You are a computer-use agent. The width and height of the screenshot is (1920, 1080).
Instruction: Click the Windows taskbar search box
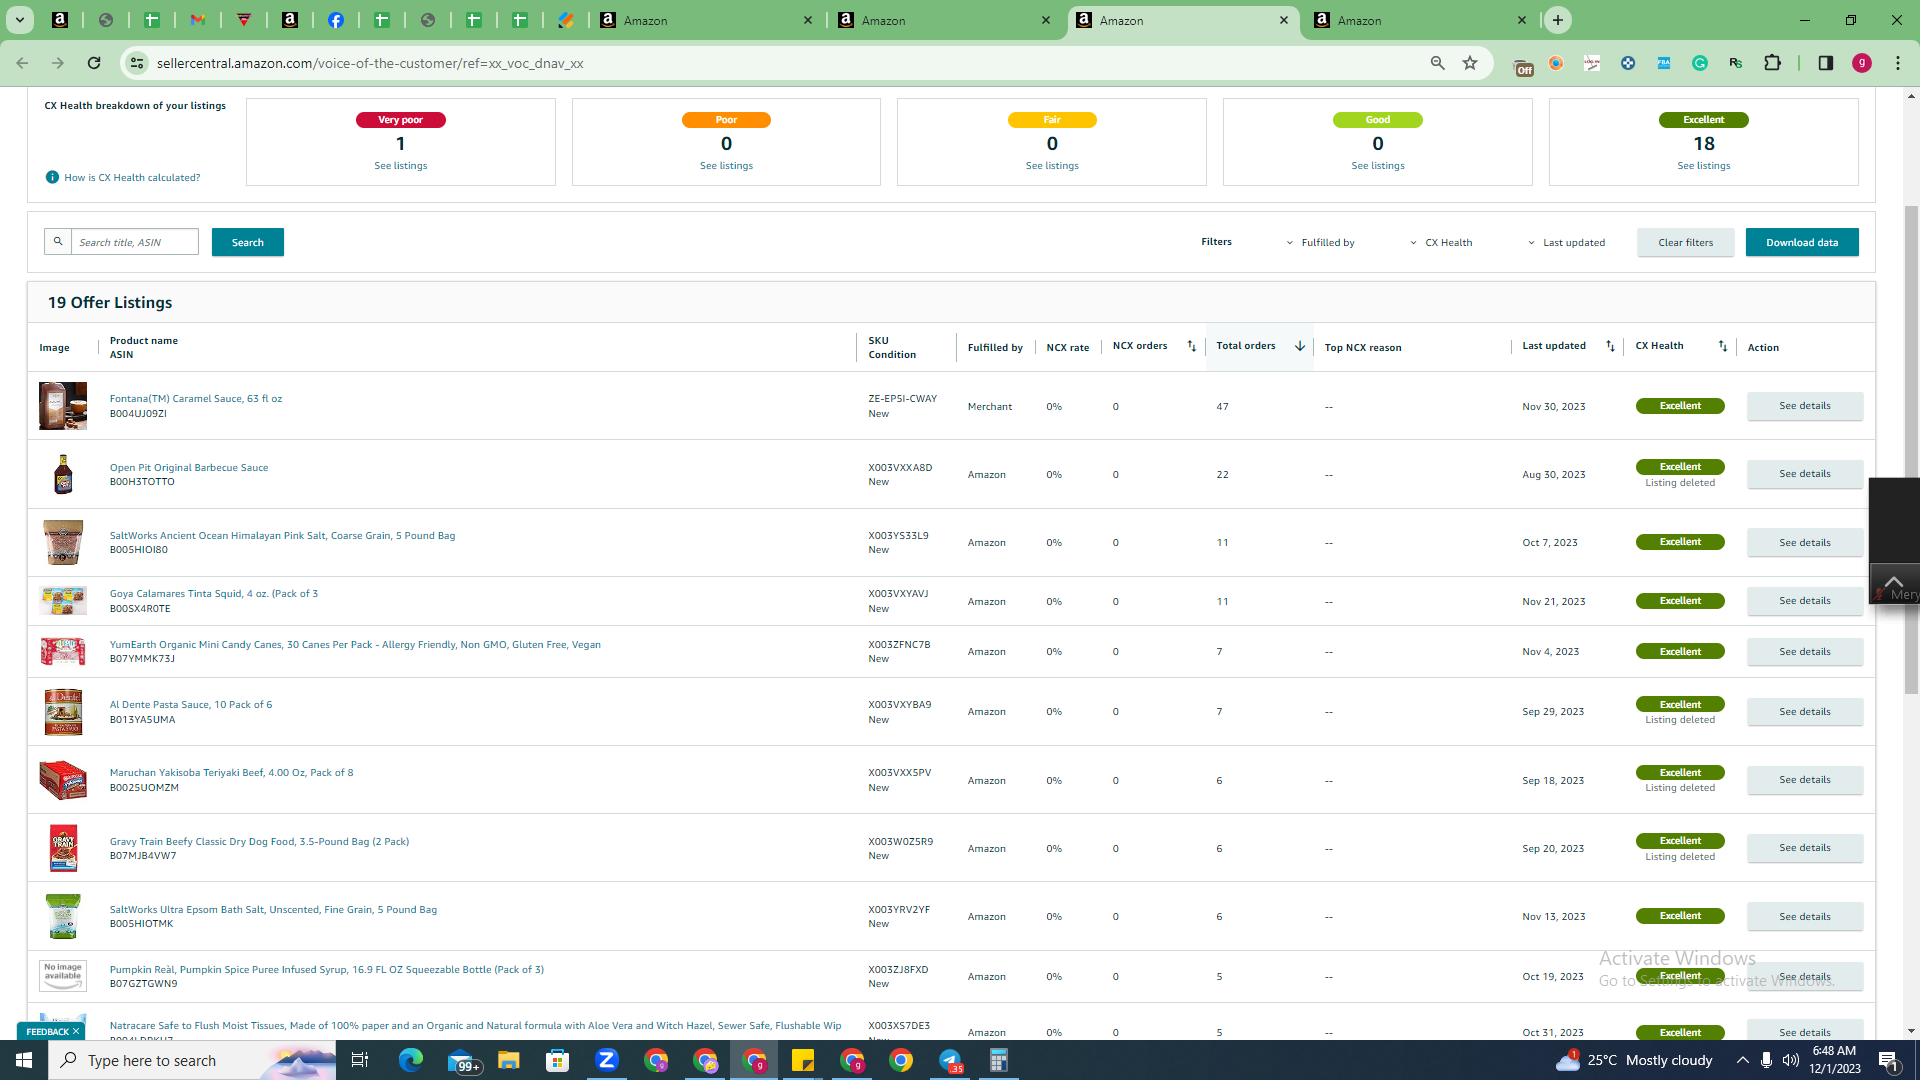[192, 1060]
